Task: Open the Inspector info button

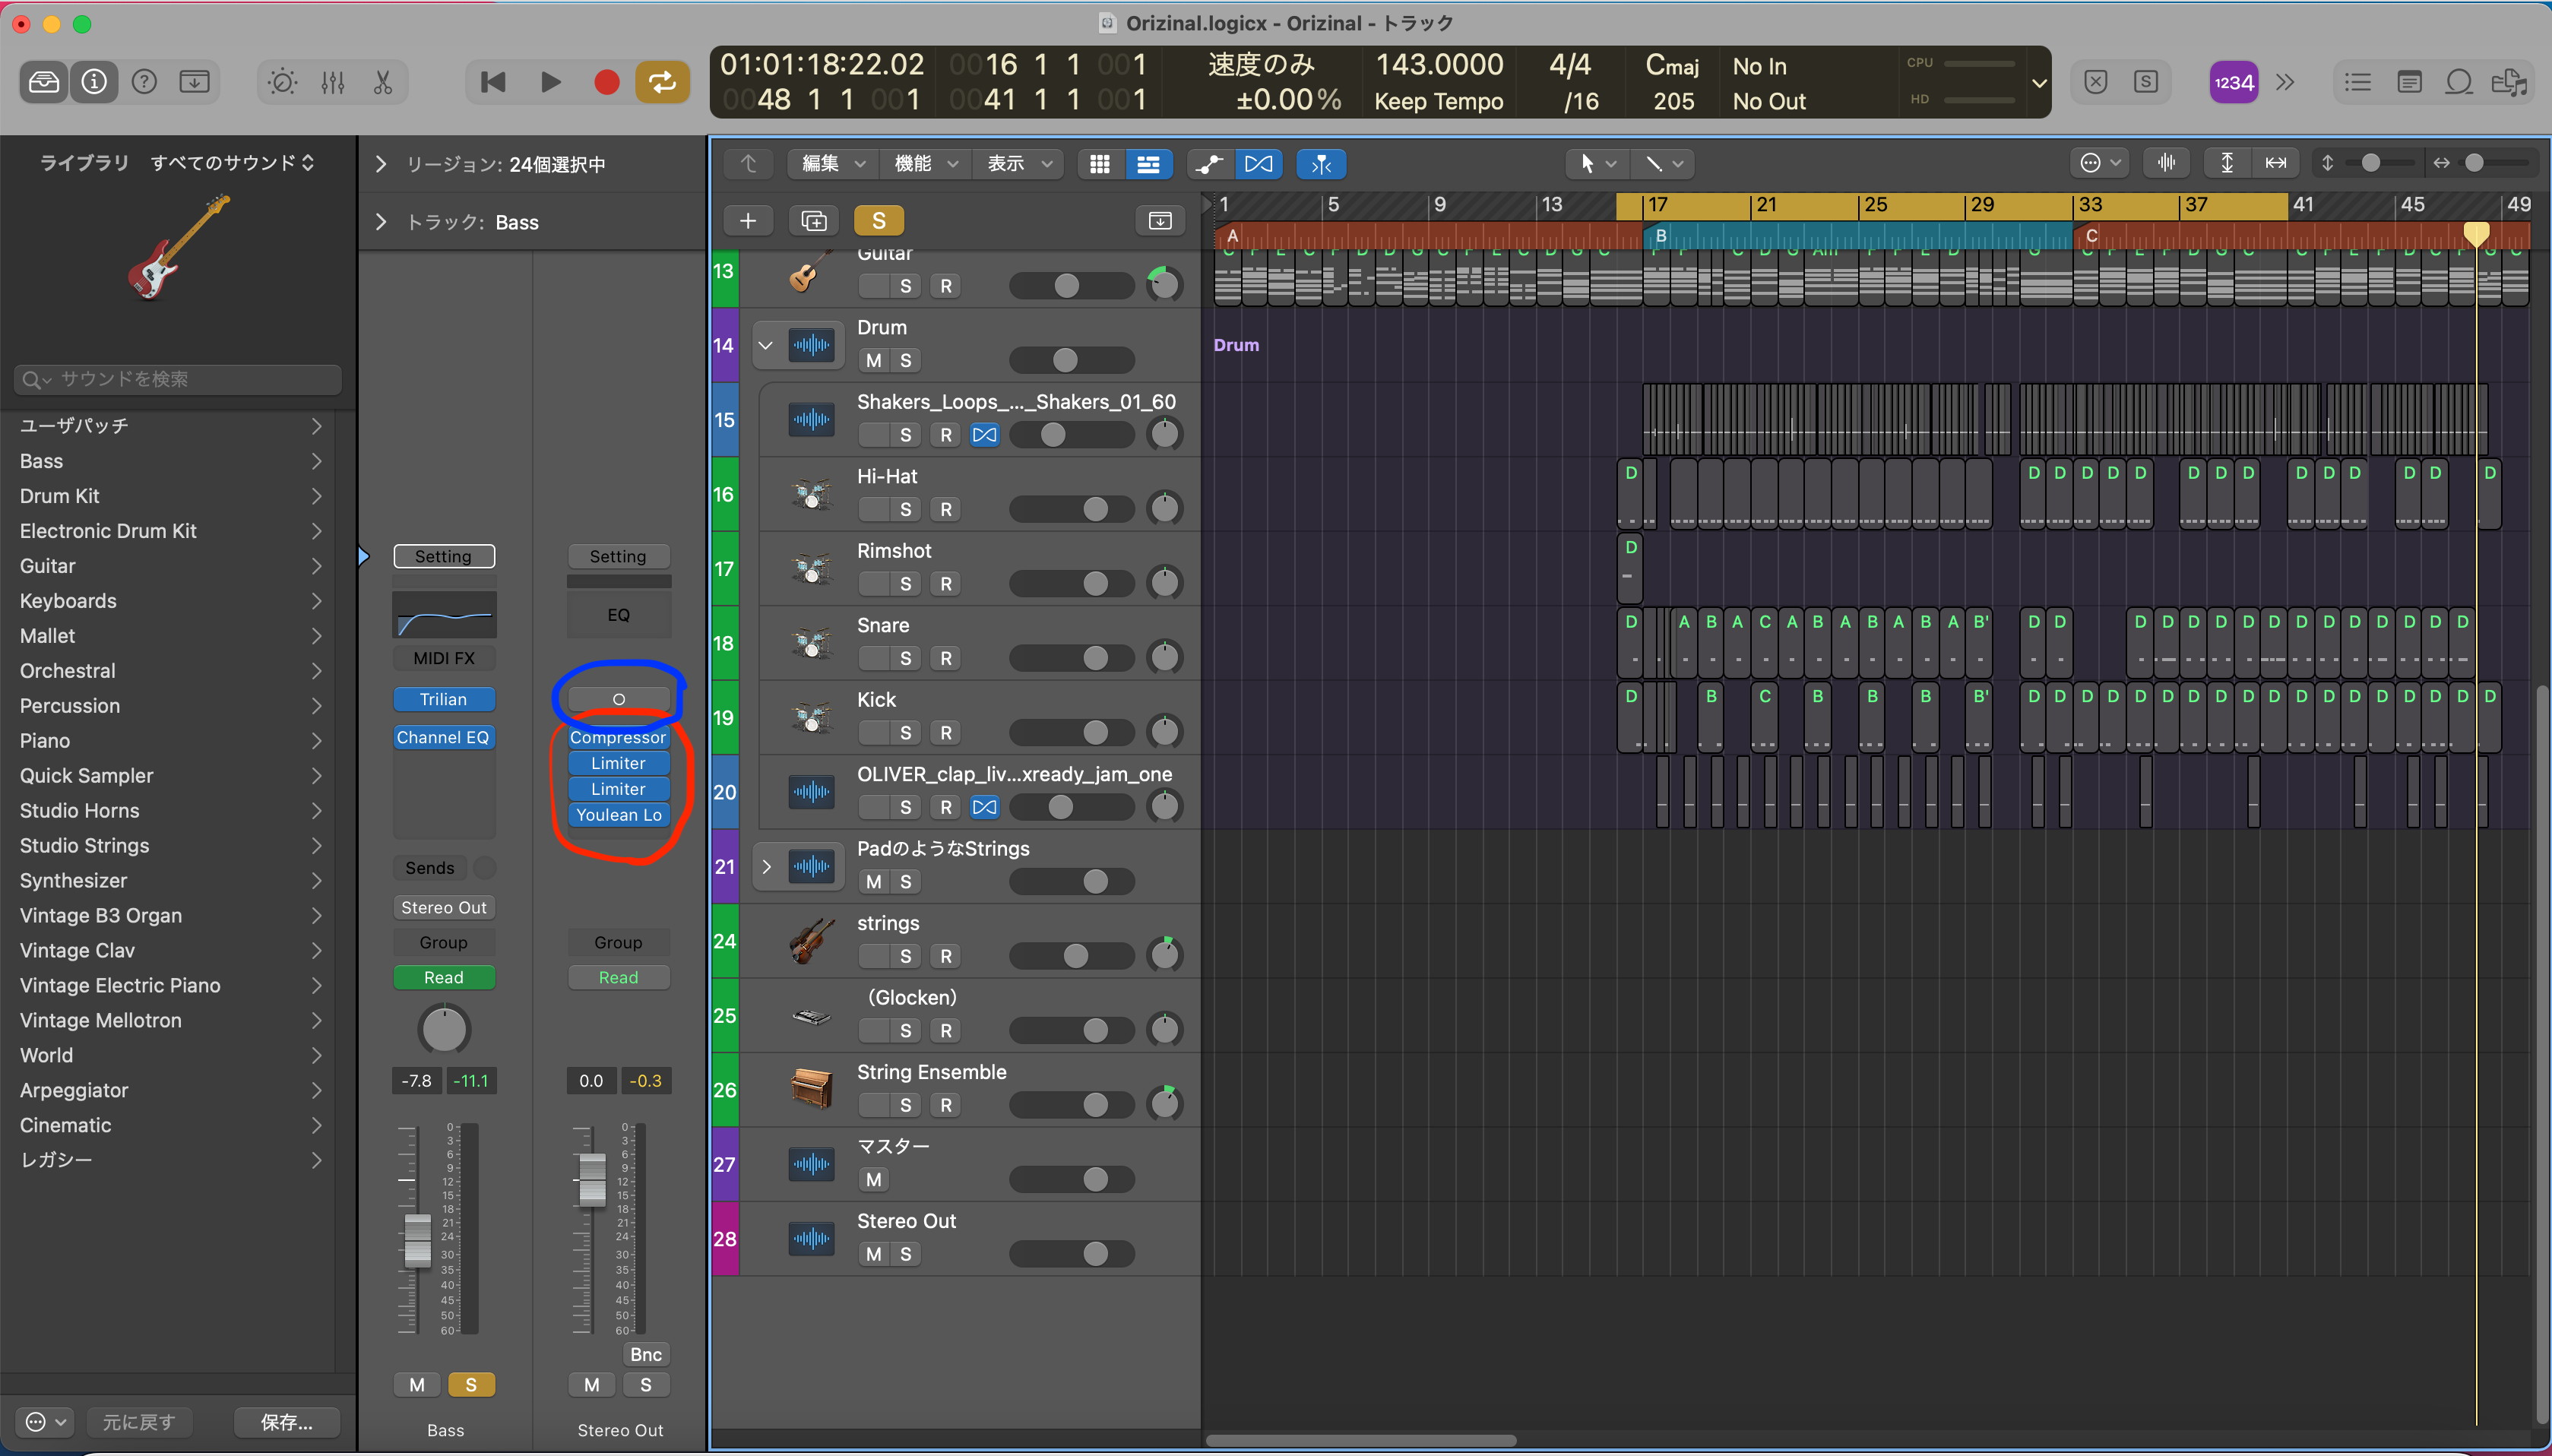Action: [94, 82]
